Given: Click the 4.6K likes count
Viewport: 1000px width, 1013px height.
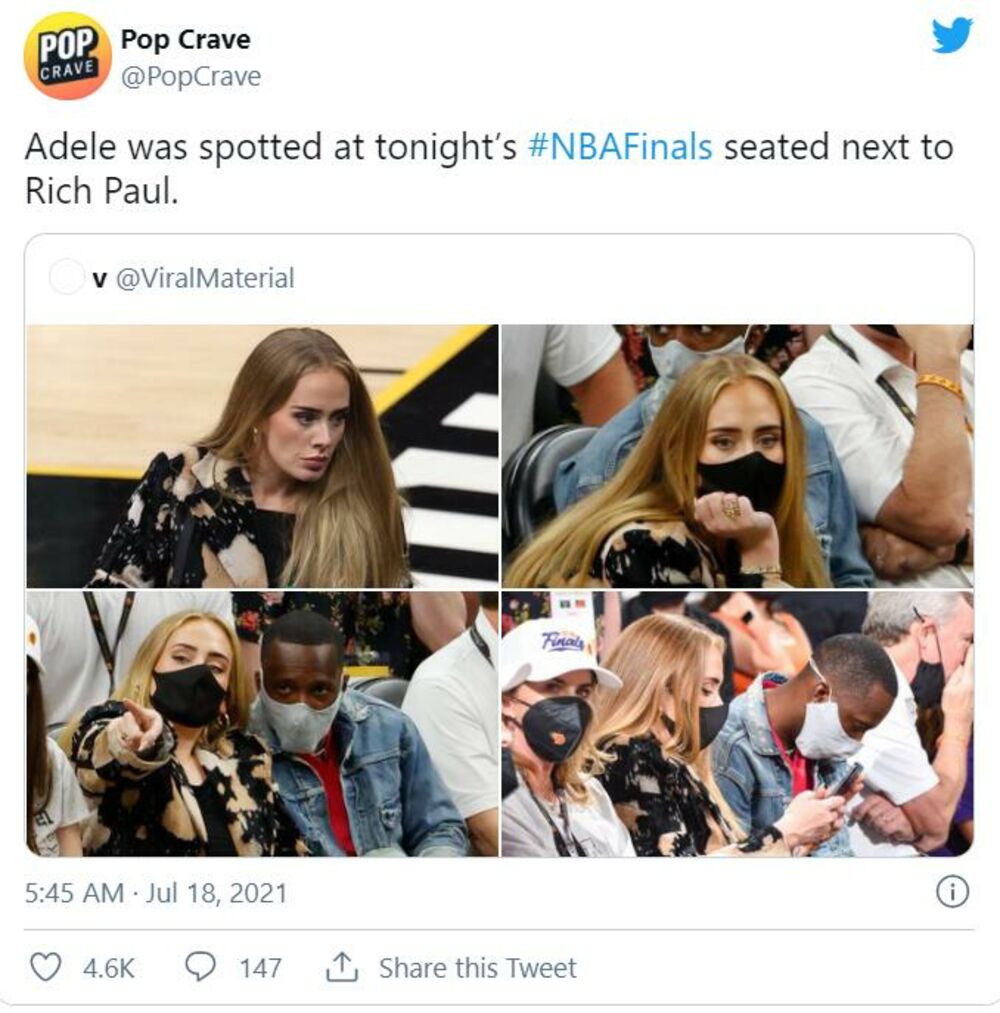Looking at the screenshot, I should pos(109,967).
